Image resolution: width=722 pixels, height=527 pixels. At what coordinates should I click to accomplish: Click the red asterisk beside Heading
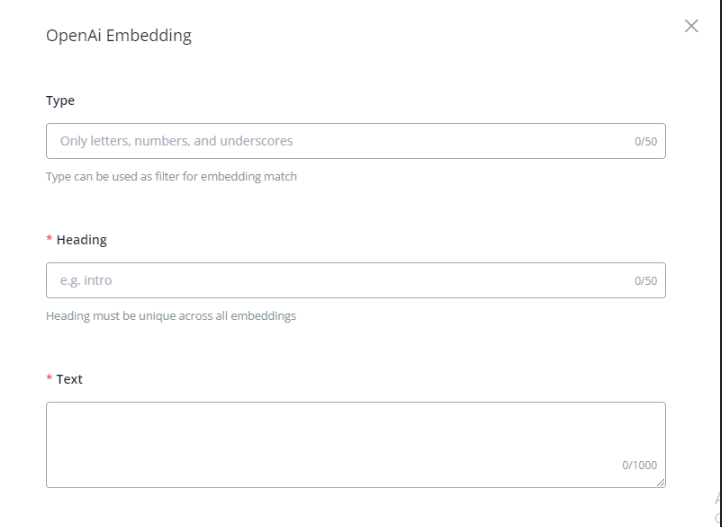[50, 240]
